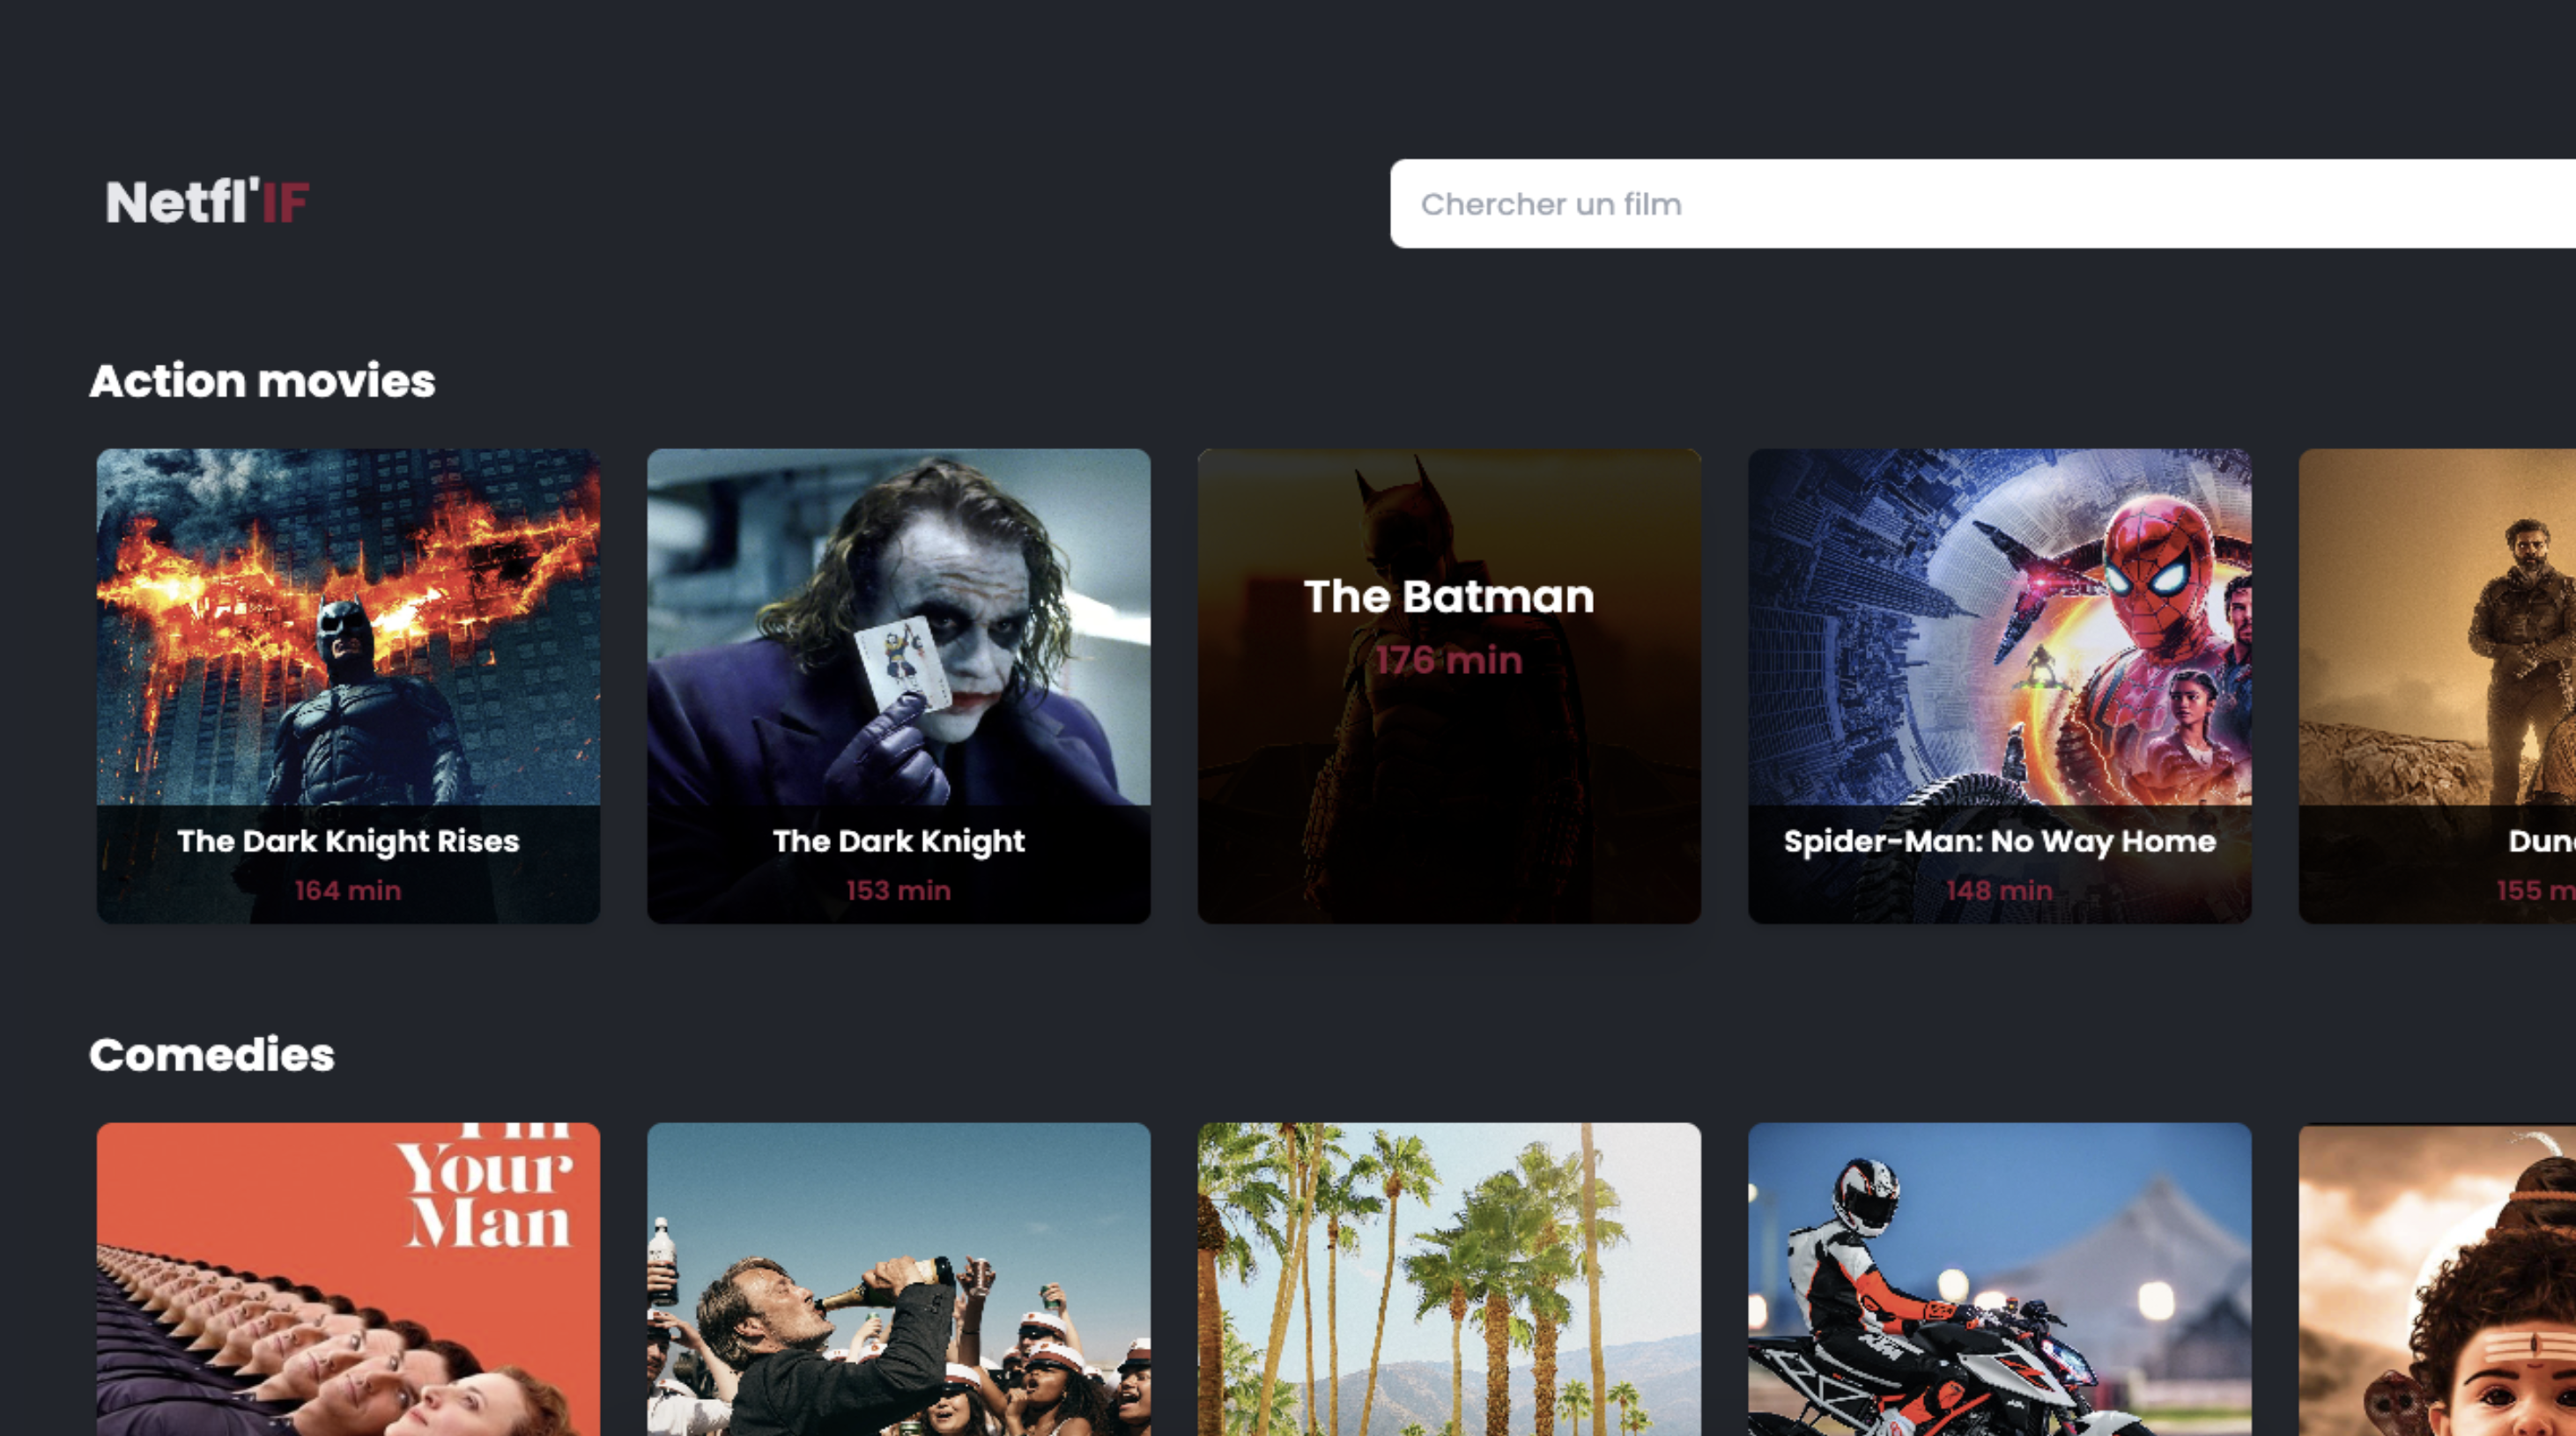The image size is (2576, 1436).
Task: Open the 'I'm Your Man' comedy poster
Action: click(x=348, y=1280)
